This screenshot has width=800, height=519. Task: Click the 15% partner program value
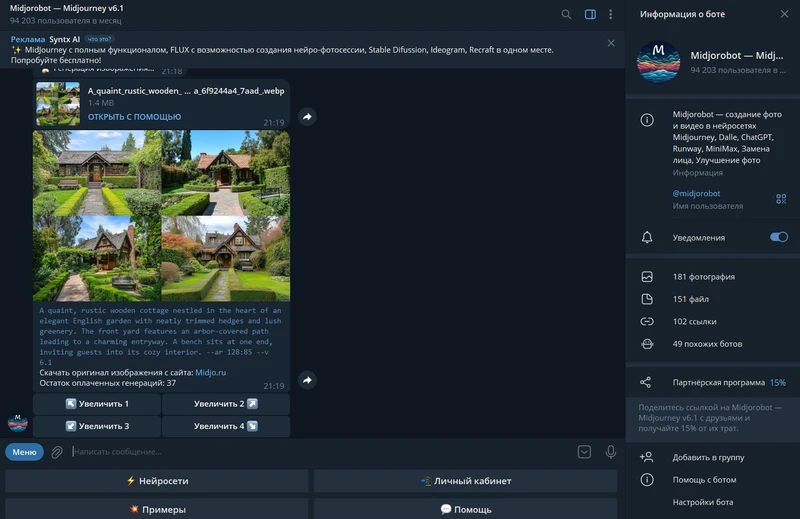click(778, 382)
